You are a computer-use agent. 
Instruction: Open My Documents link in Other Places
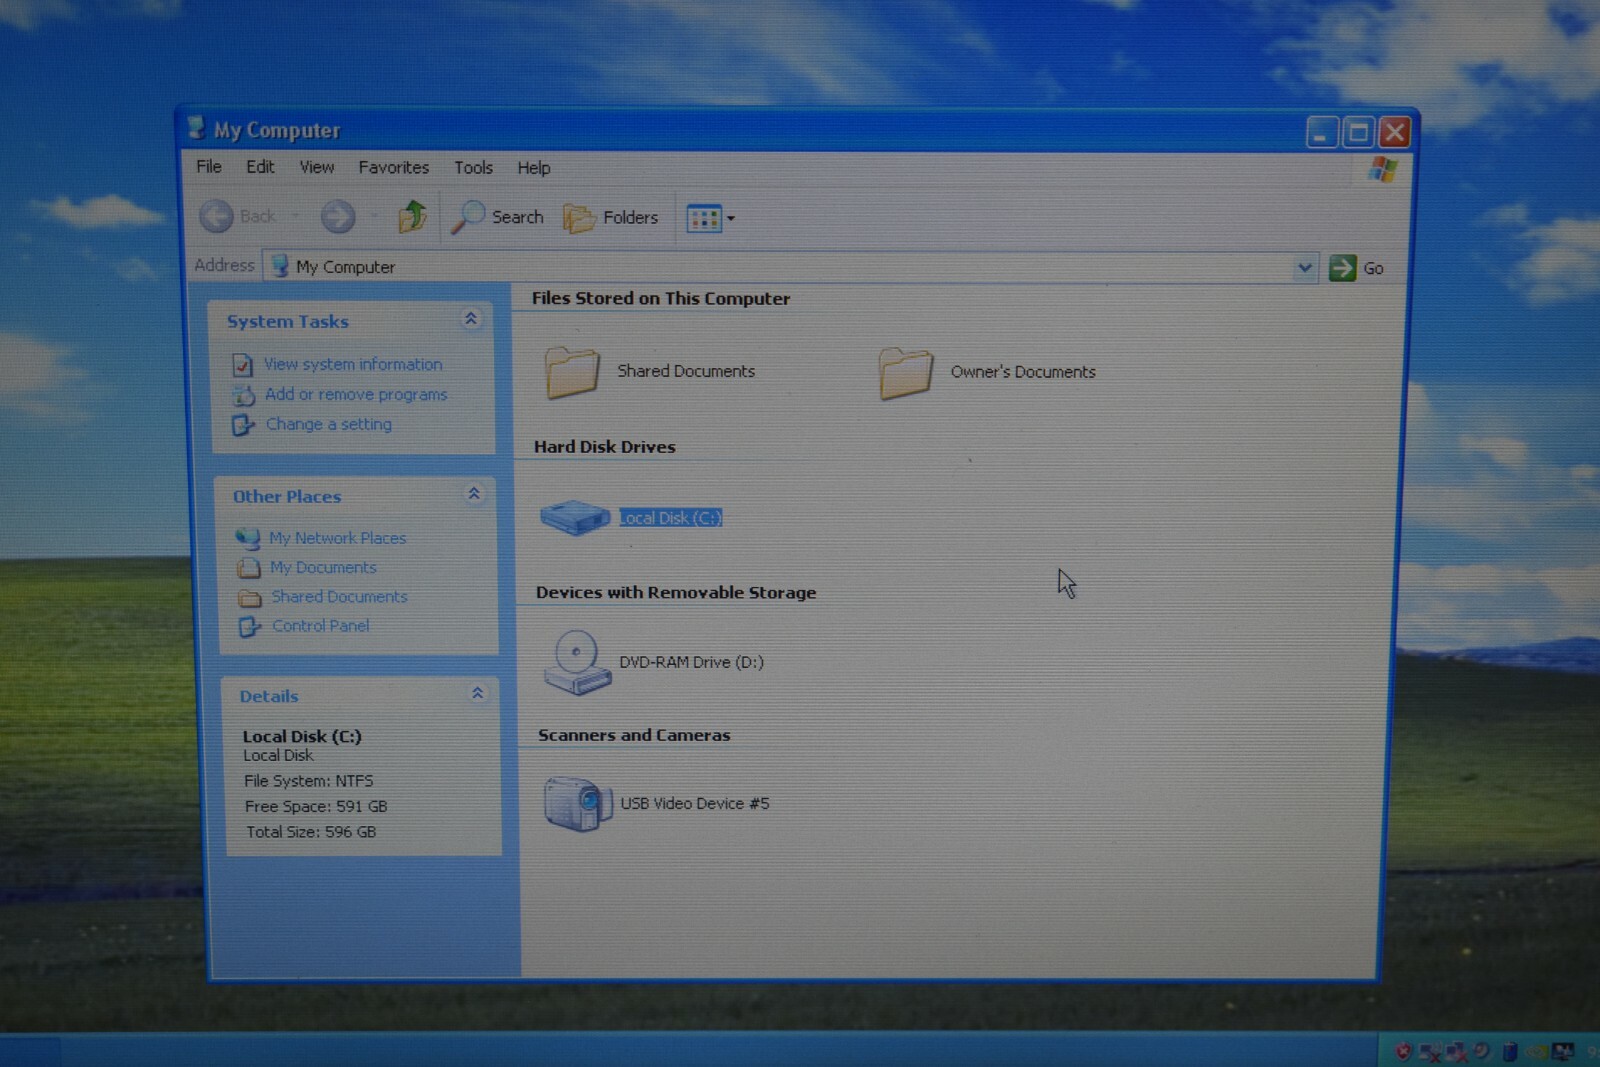tap(323, 567)
